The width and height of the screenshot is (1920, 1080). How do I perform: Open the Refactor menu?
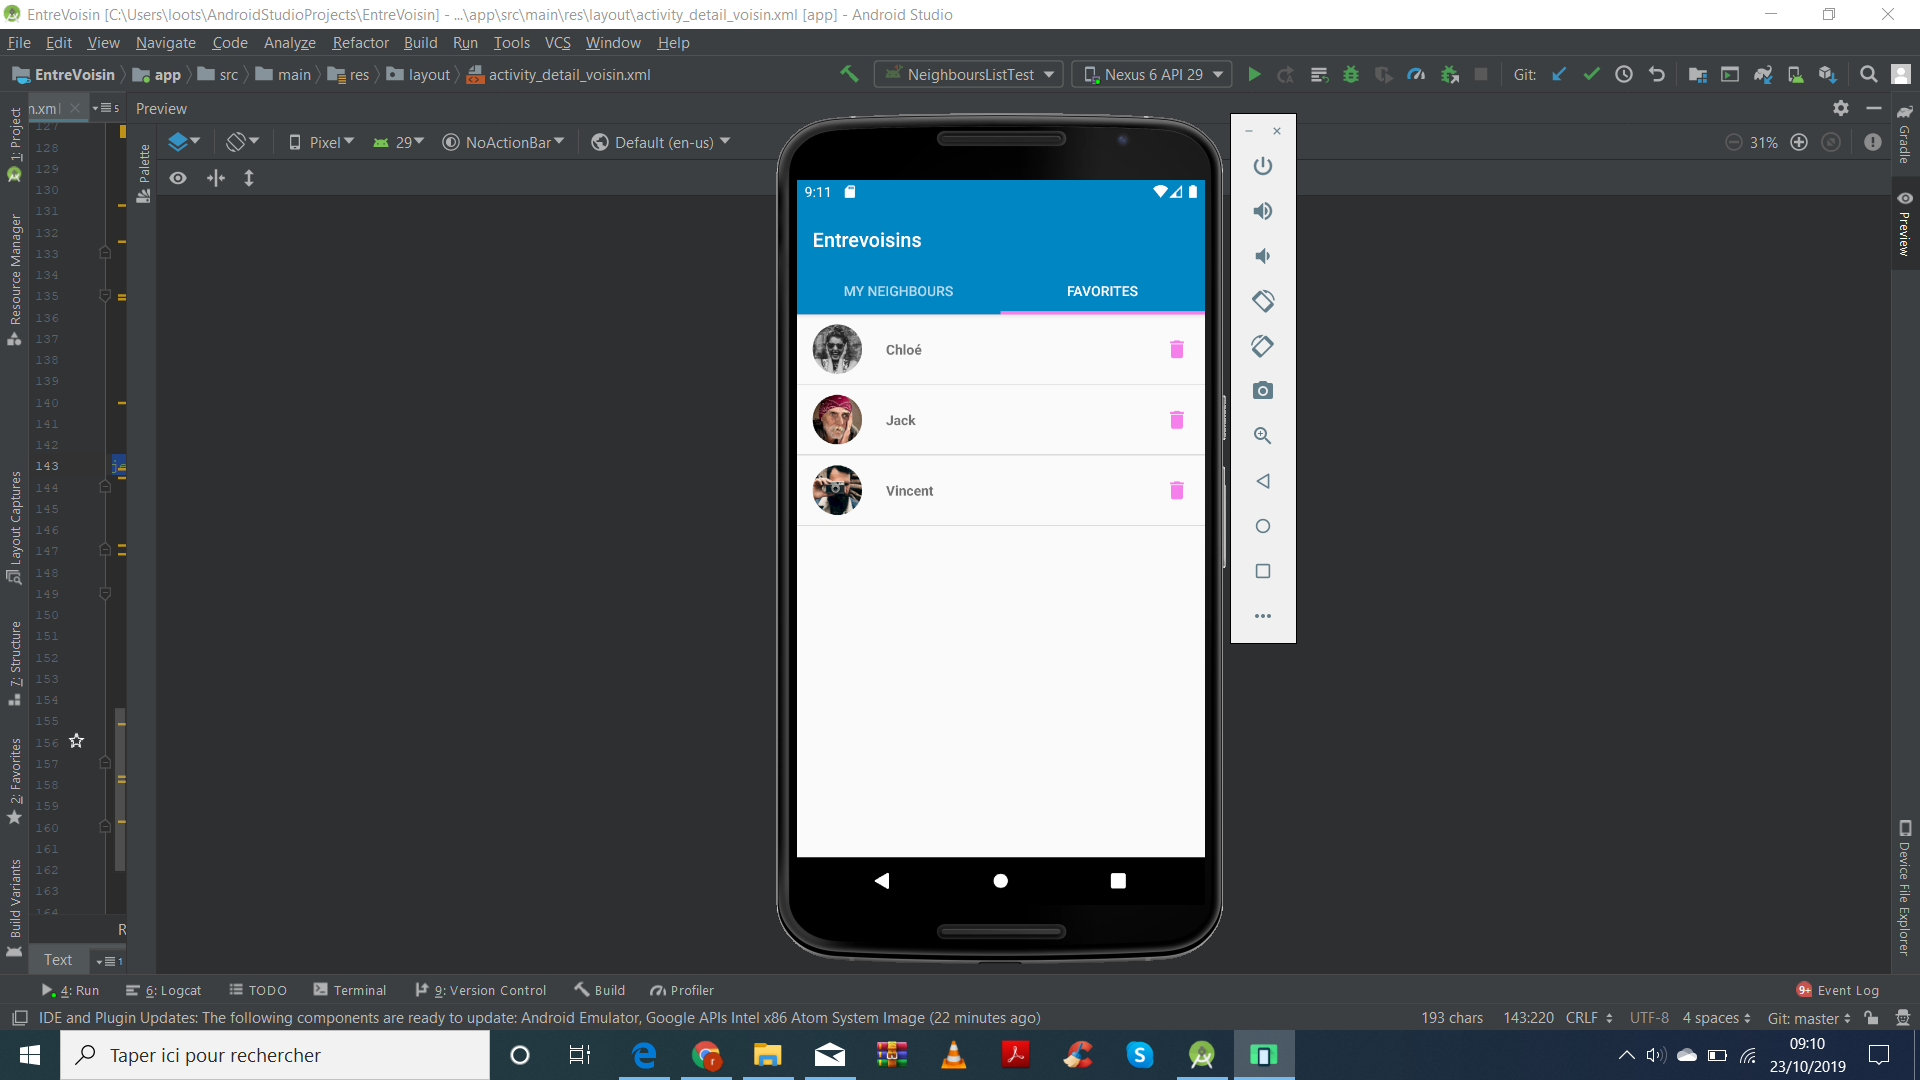360,43
